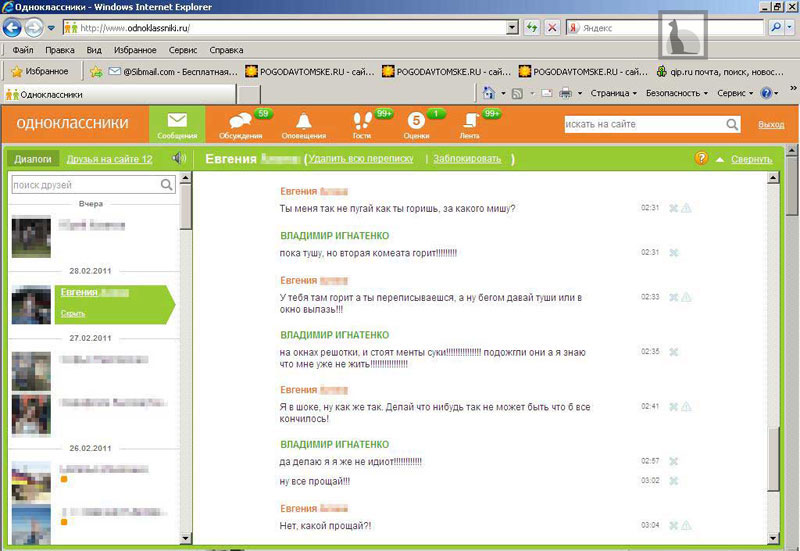Click the поиск друзей search field
800x551 pixels.
[86, 185]
